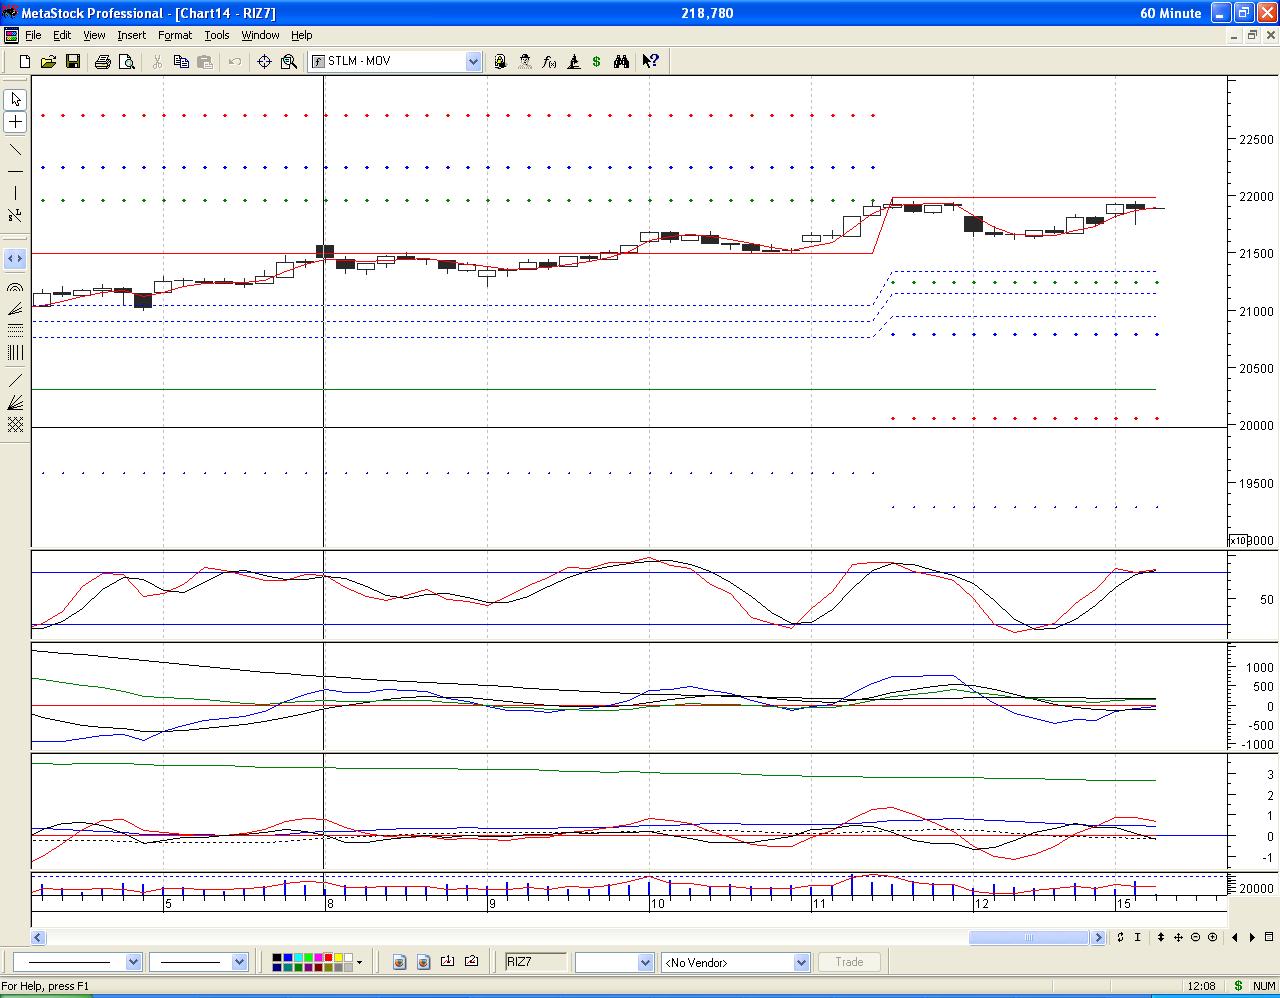Open the f(x) Indicator Builder
The width and height of the screenshot is (1280, 998).
(x=549, y=61)
